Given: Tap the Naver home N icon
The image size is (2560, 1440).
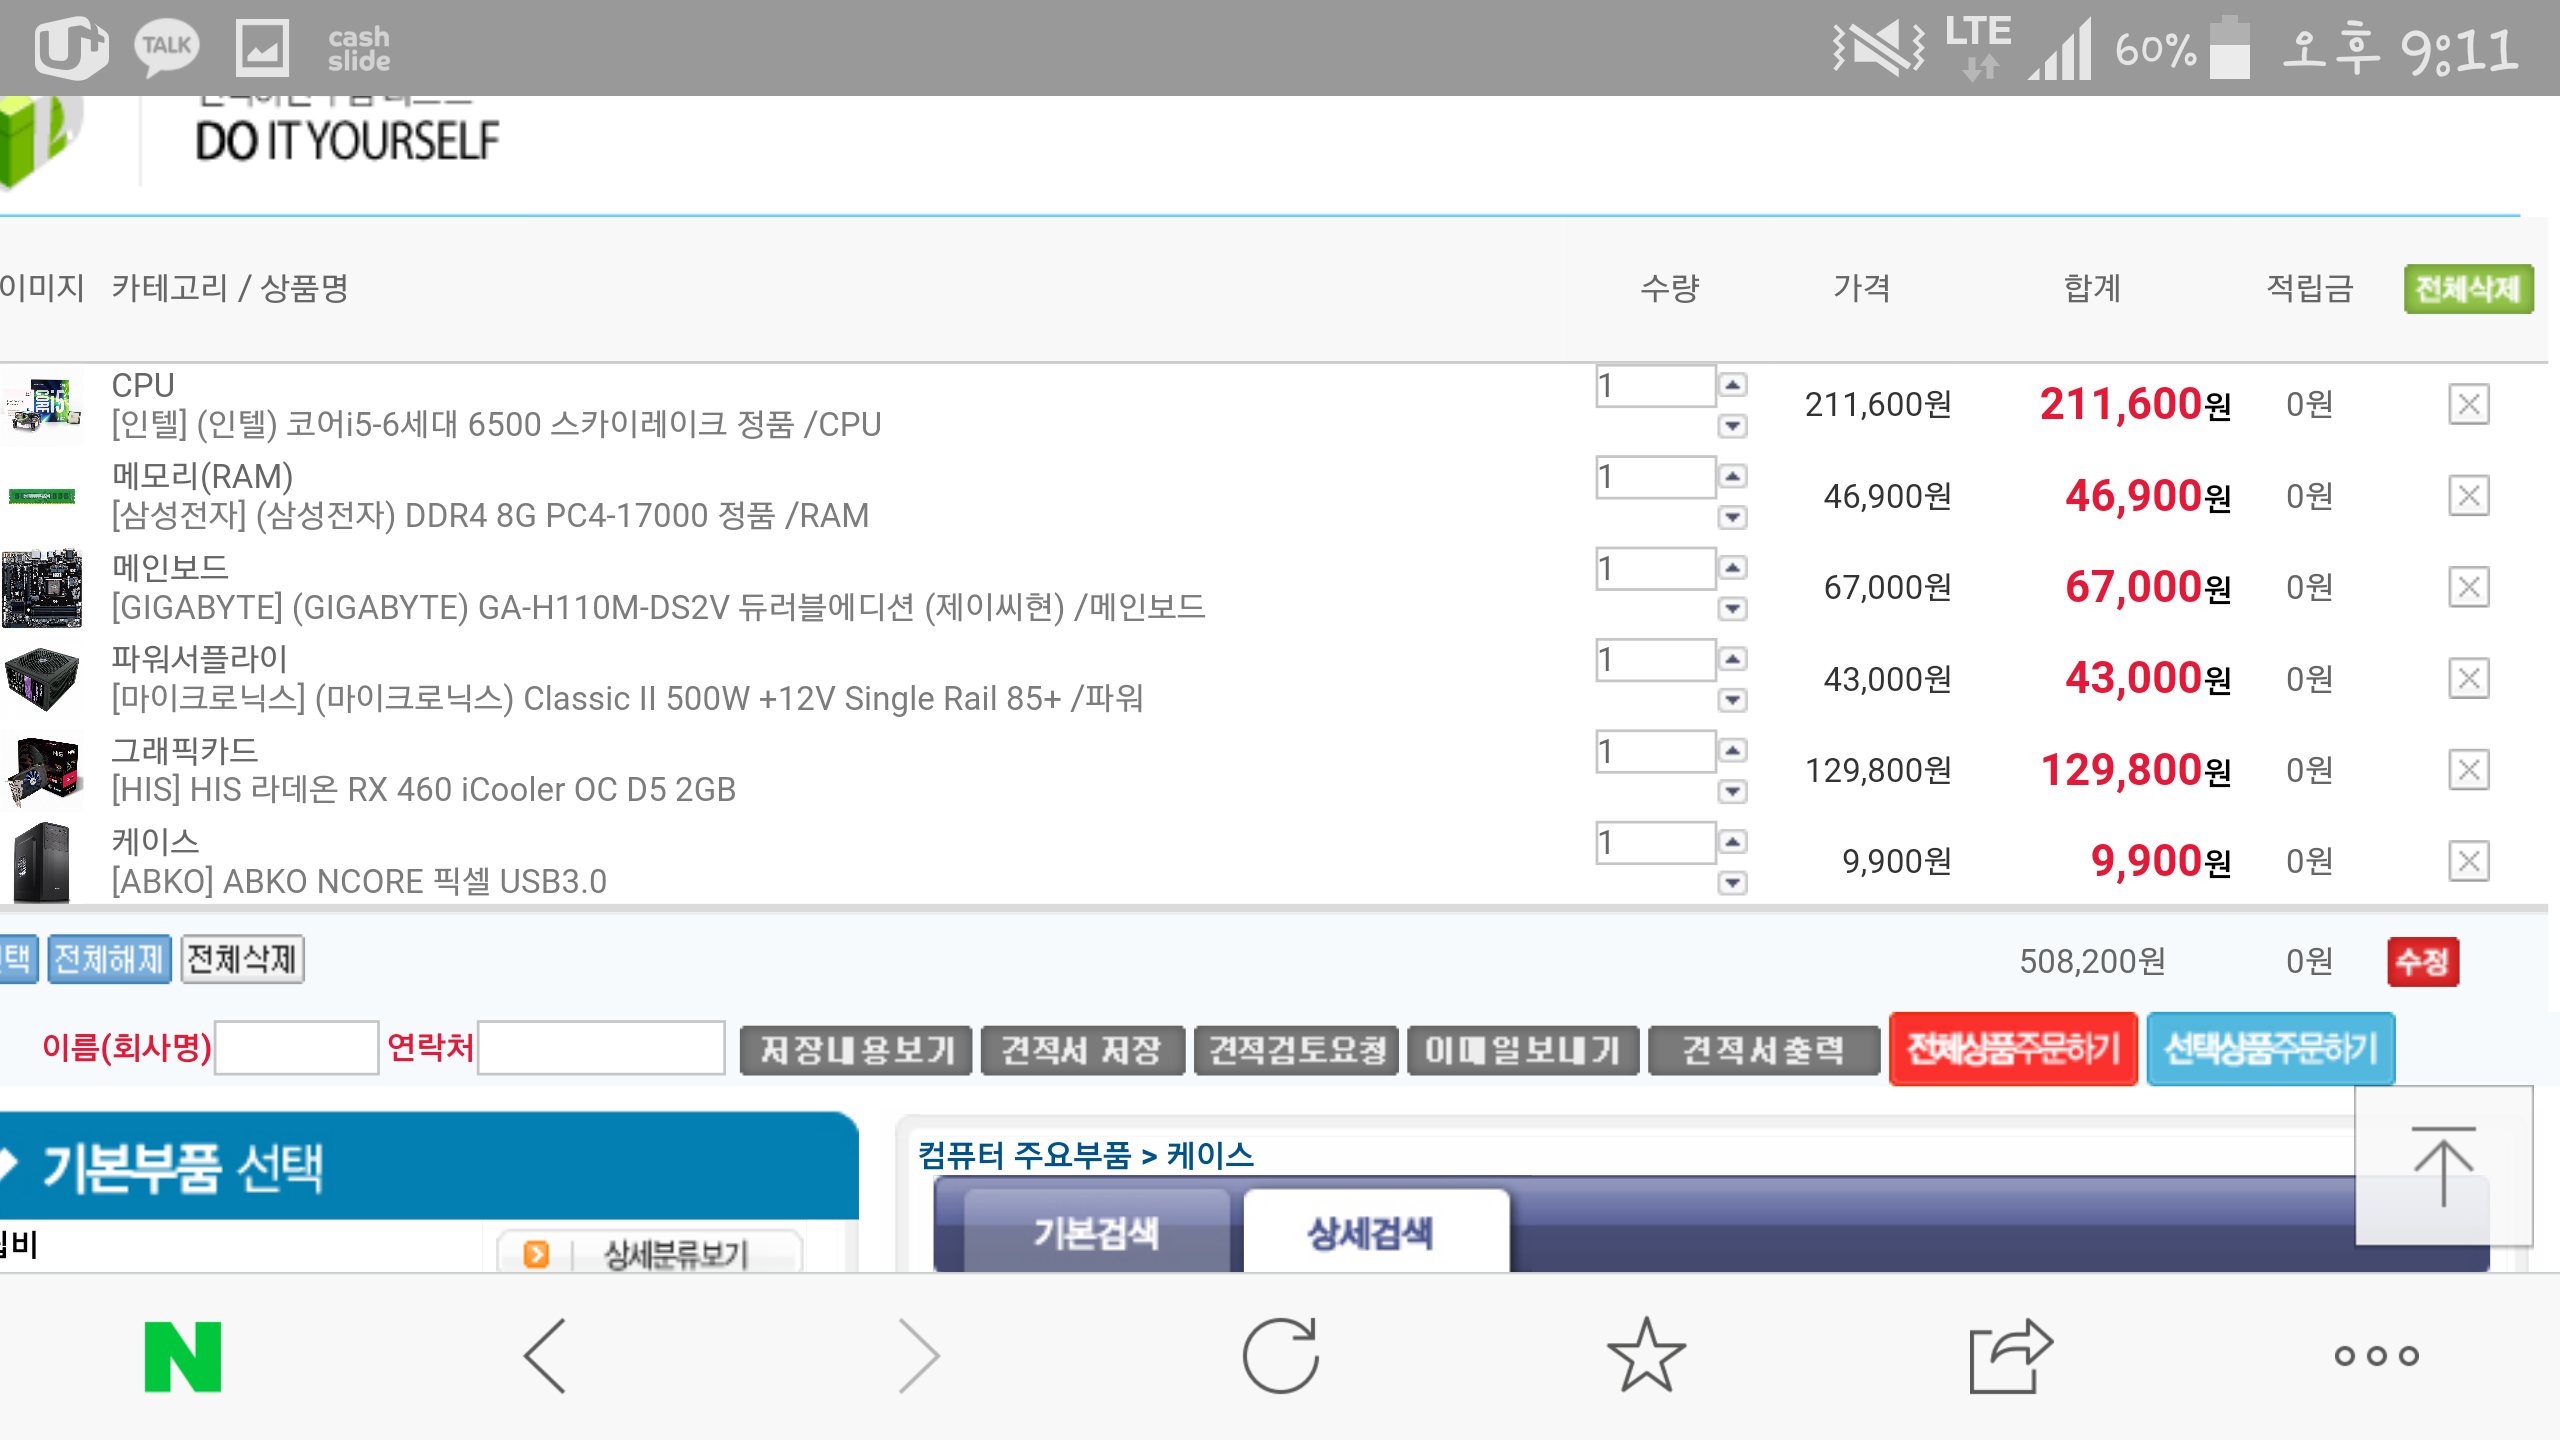Looking at the screenshot, I should coord(183,1356).
